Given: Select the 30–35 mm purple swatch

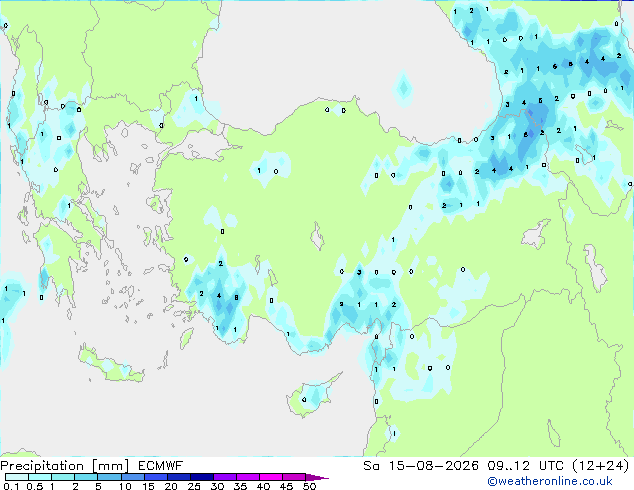Looking at the screenshot, I should pos(224,477).
